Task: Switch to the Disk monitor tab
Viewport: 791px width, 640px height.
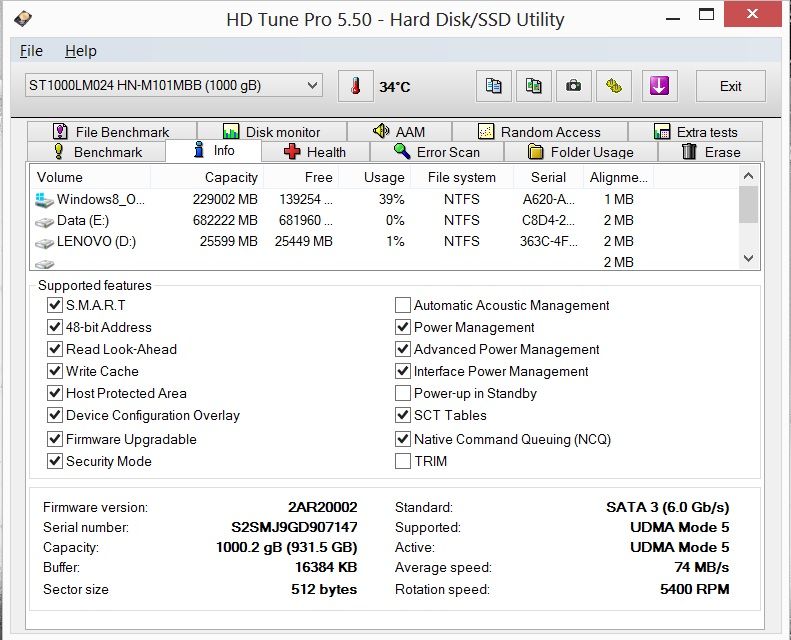Action: (x=272, y=132)
